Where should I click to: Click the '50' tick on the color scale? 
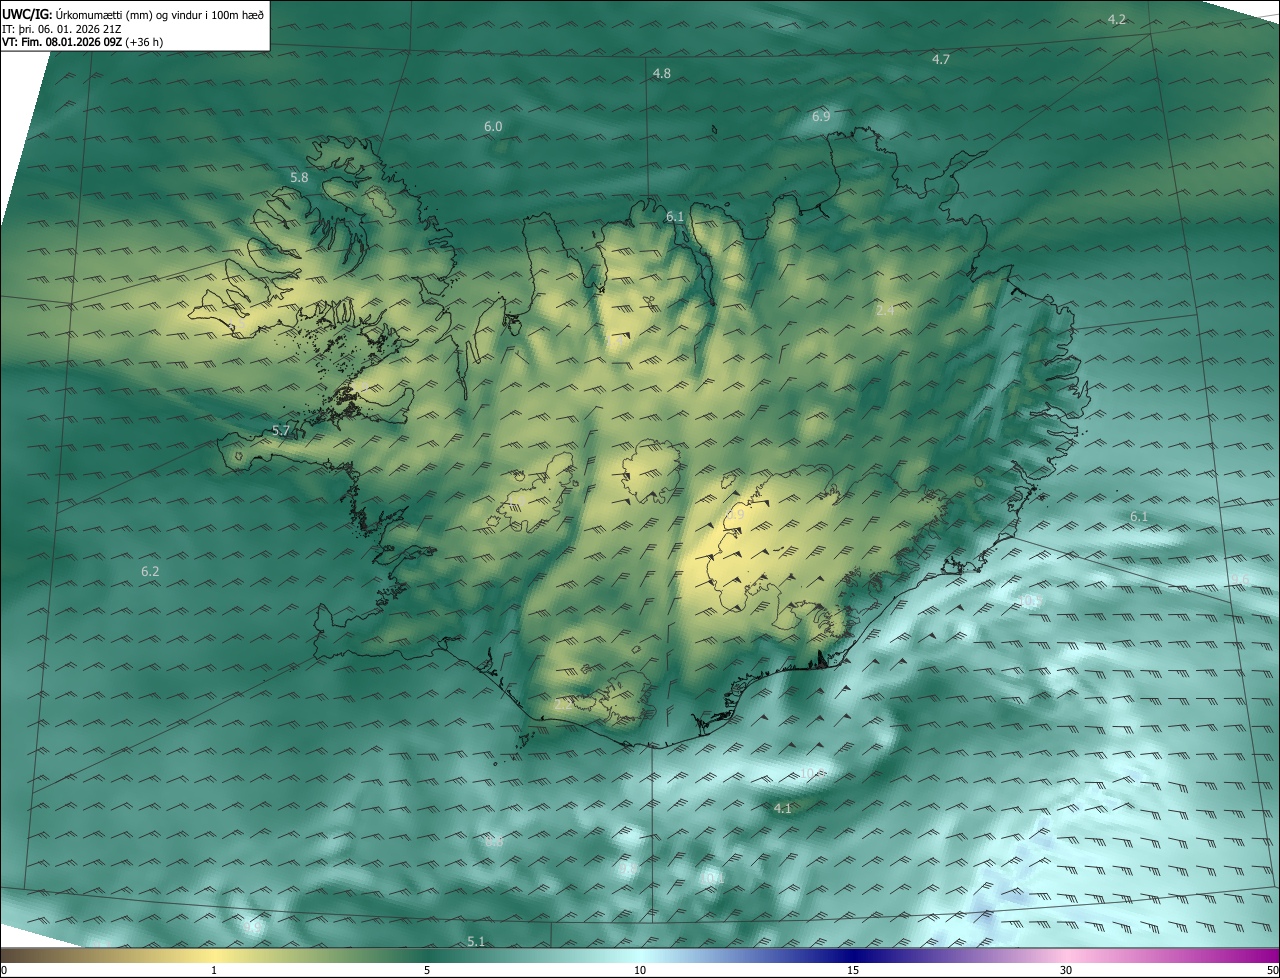click(x=1272, y=970)
